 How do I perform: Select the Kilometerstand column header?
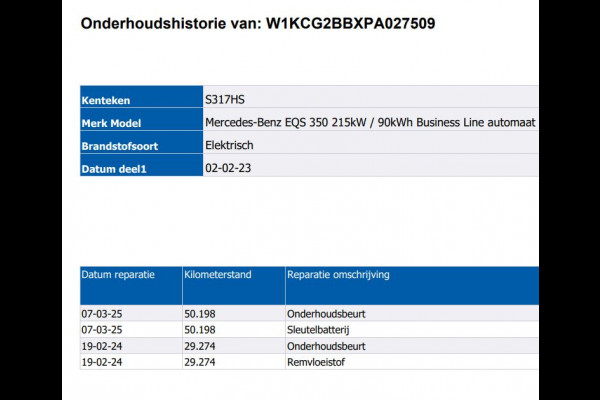click(x=218, y=273)
